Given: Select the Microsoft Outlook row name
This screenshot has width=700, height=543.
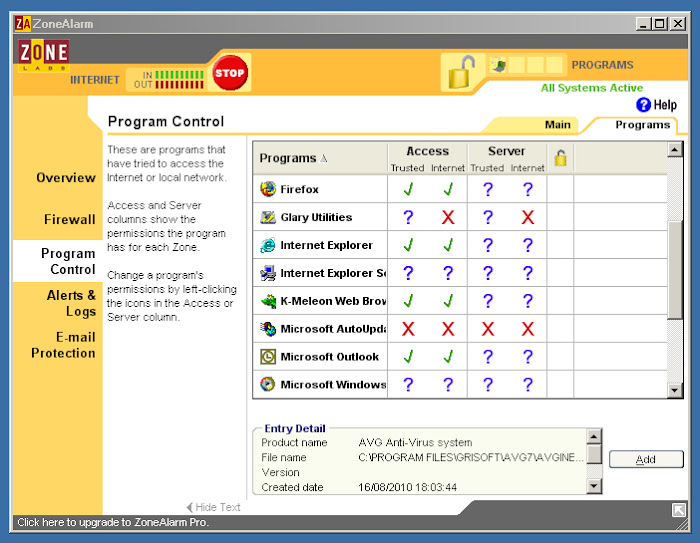Looking at the screenshot, I should point(329,357).
